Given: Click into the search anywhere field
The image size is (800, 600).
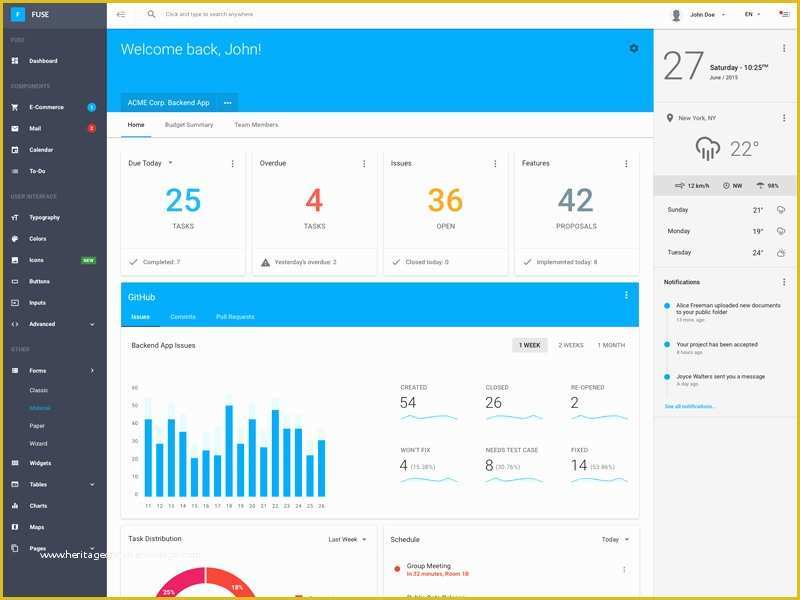Looking at the screenshot, I should (x=209, y=14).
